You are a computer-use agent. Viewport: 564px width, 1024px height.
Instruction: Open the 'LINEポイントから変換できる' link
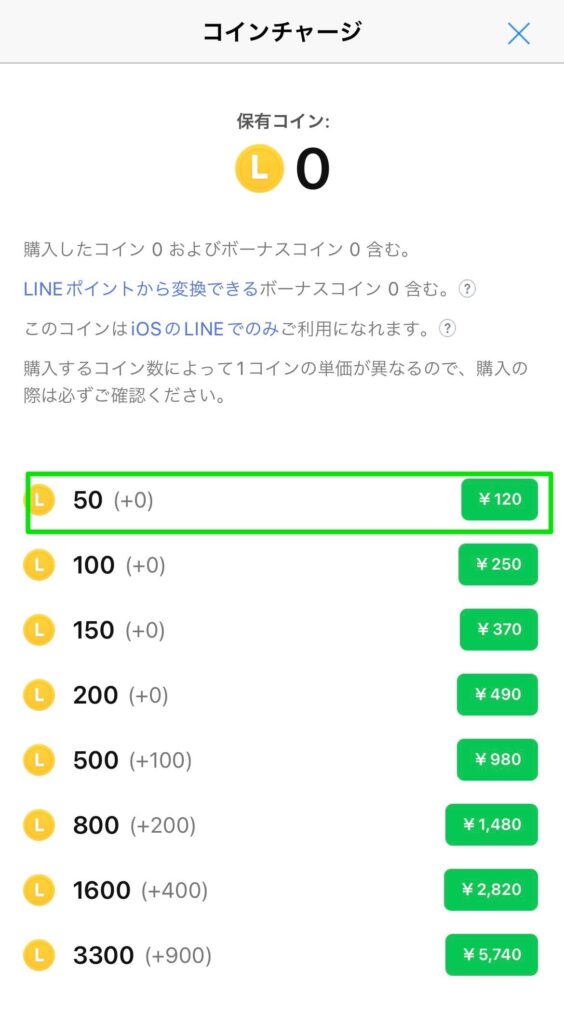pyautogui.click(x=141, y=289)
